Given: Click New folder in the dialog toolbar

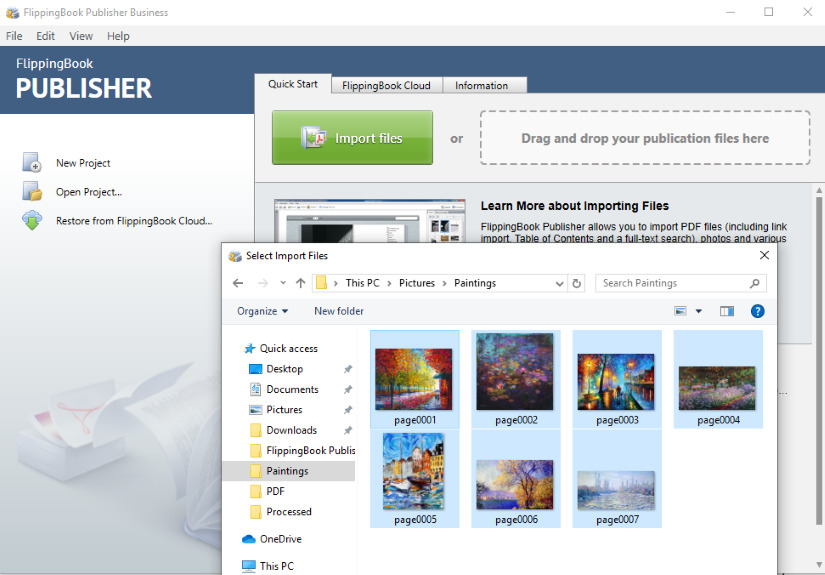Looking at the screenshot, I should 339,311.
